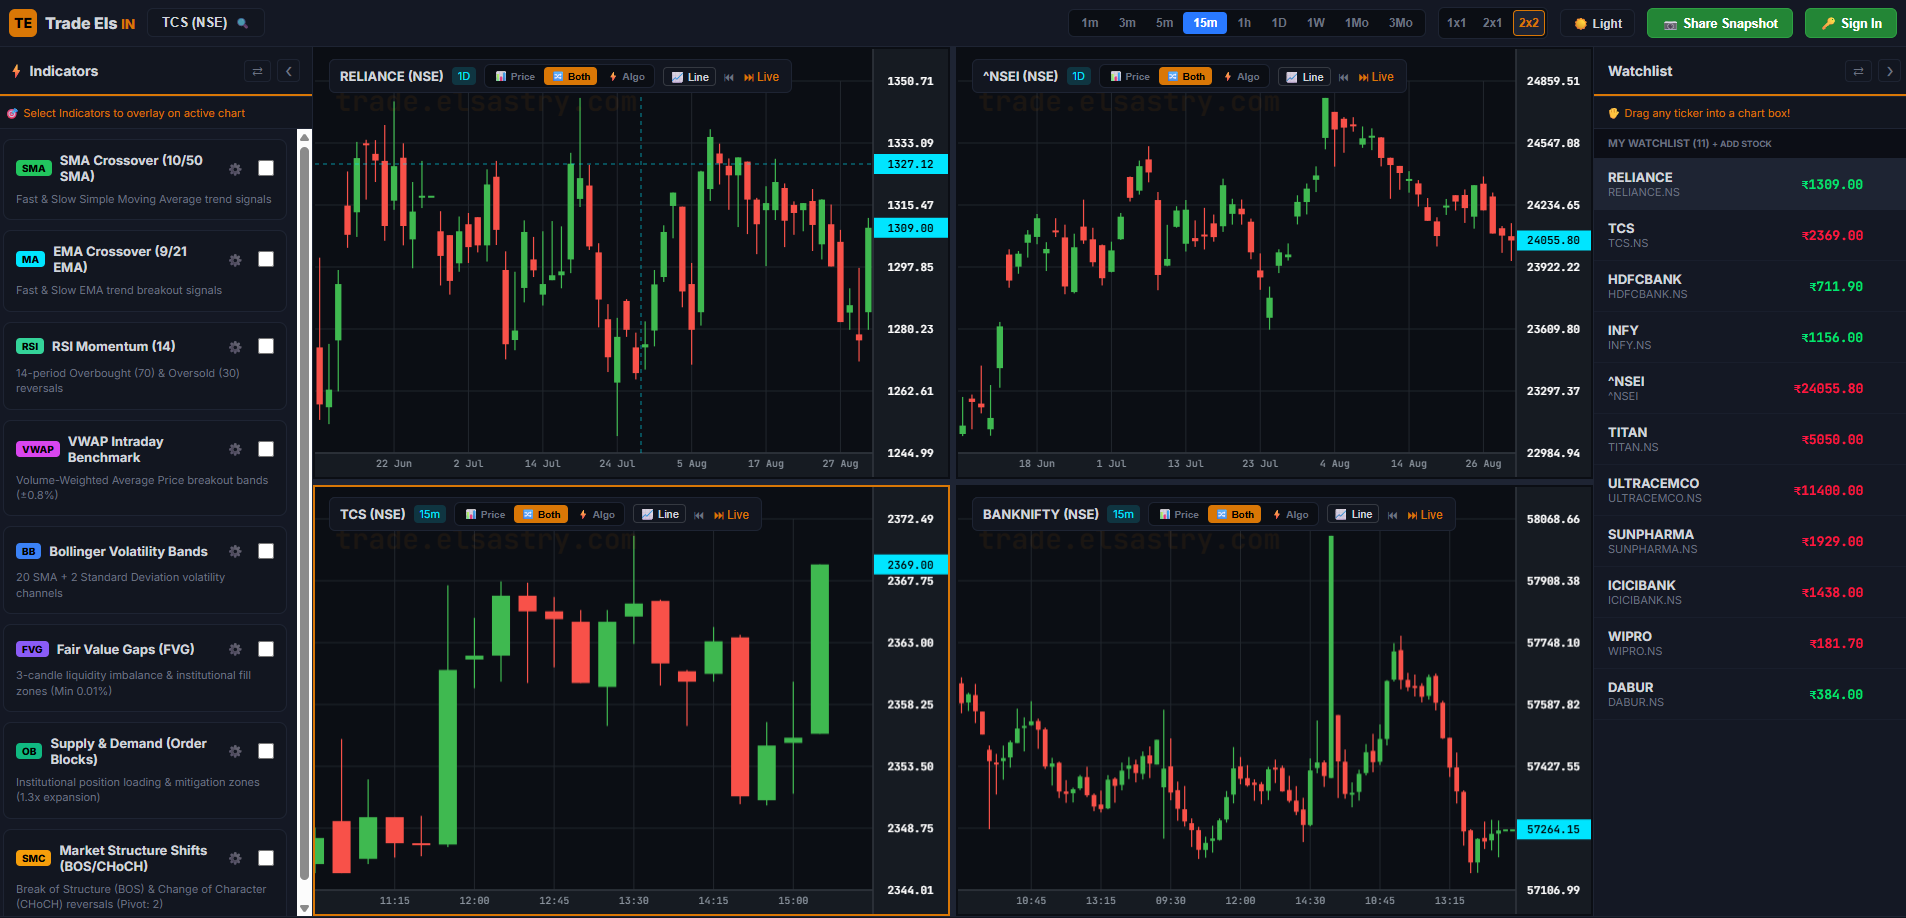Click the TE logo icon
The image size is (1906, 918).
[x=23, y=23]
